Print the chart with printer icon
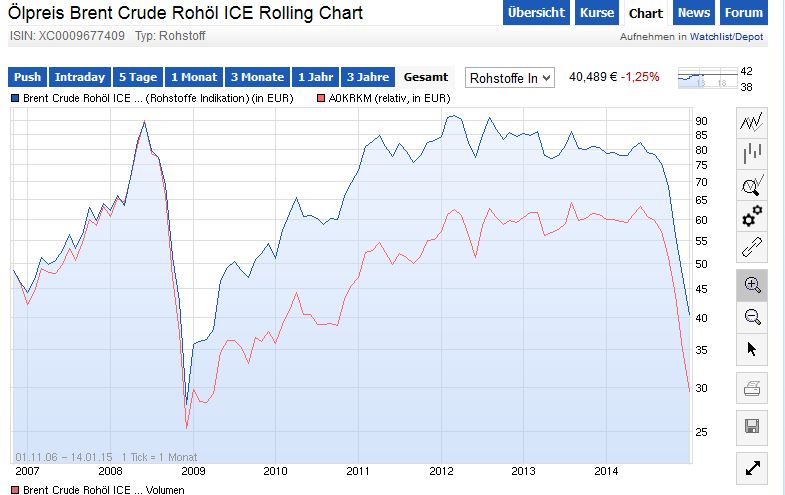 [752, 389]
